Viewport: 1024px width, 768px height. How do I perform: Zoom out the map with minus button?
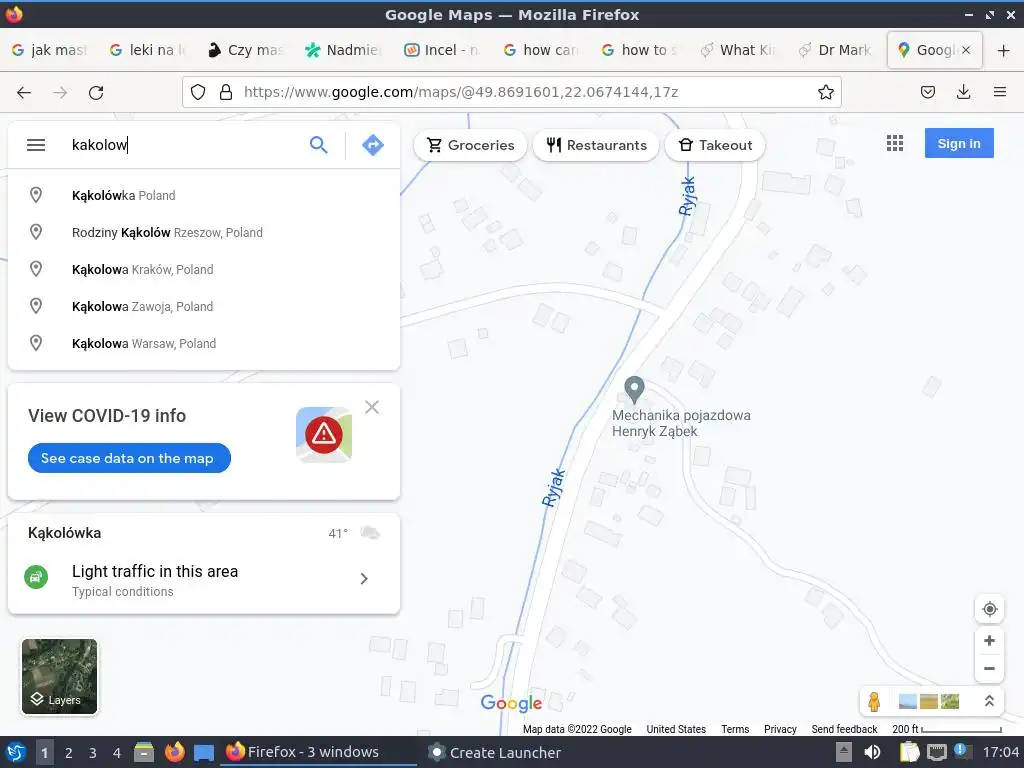click(x=989, y=668)
